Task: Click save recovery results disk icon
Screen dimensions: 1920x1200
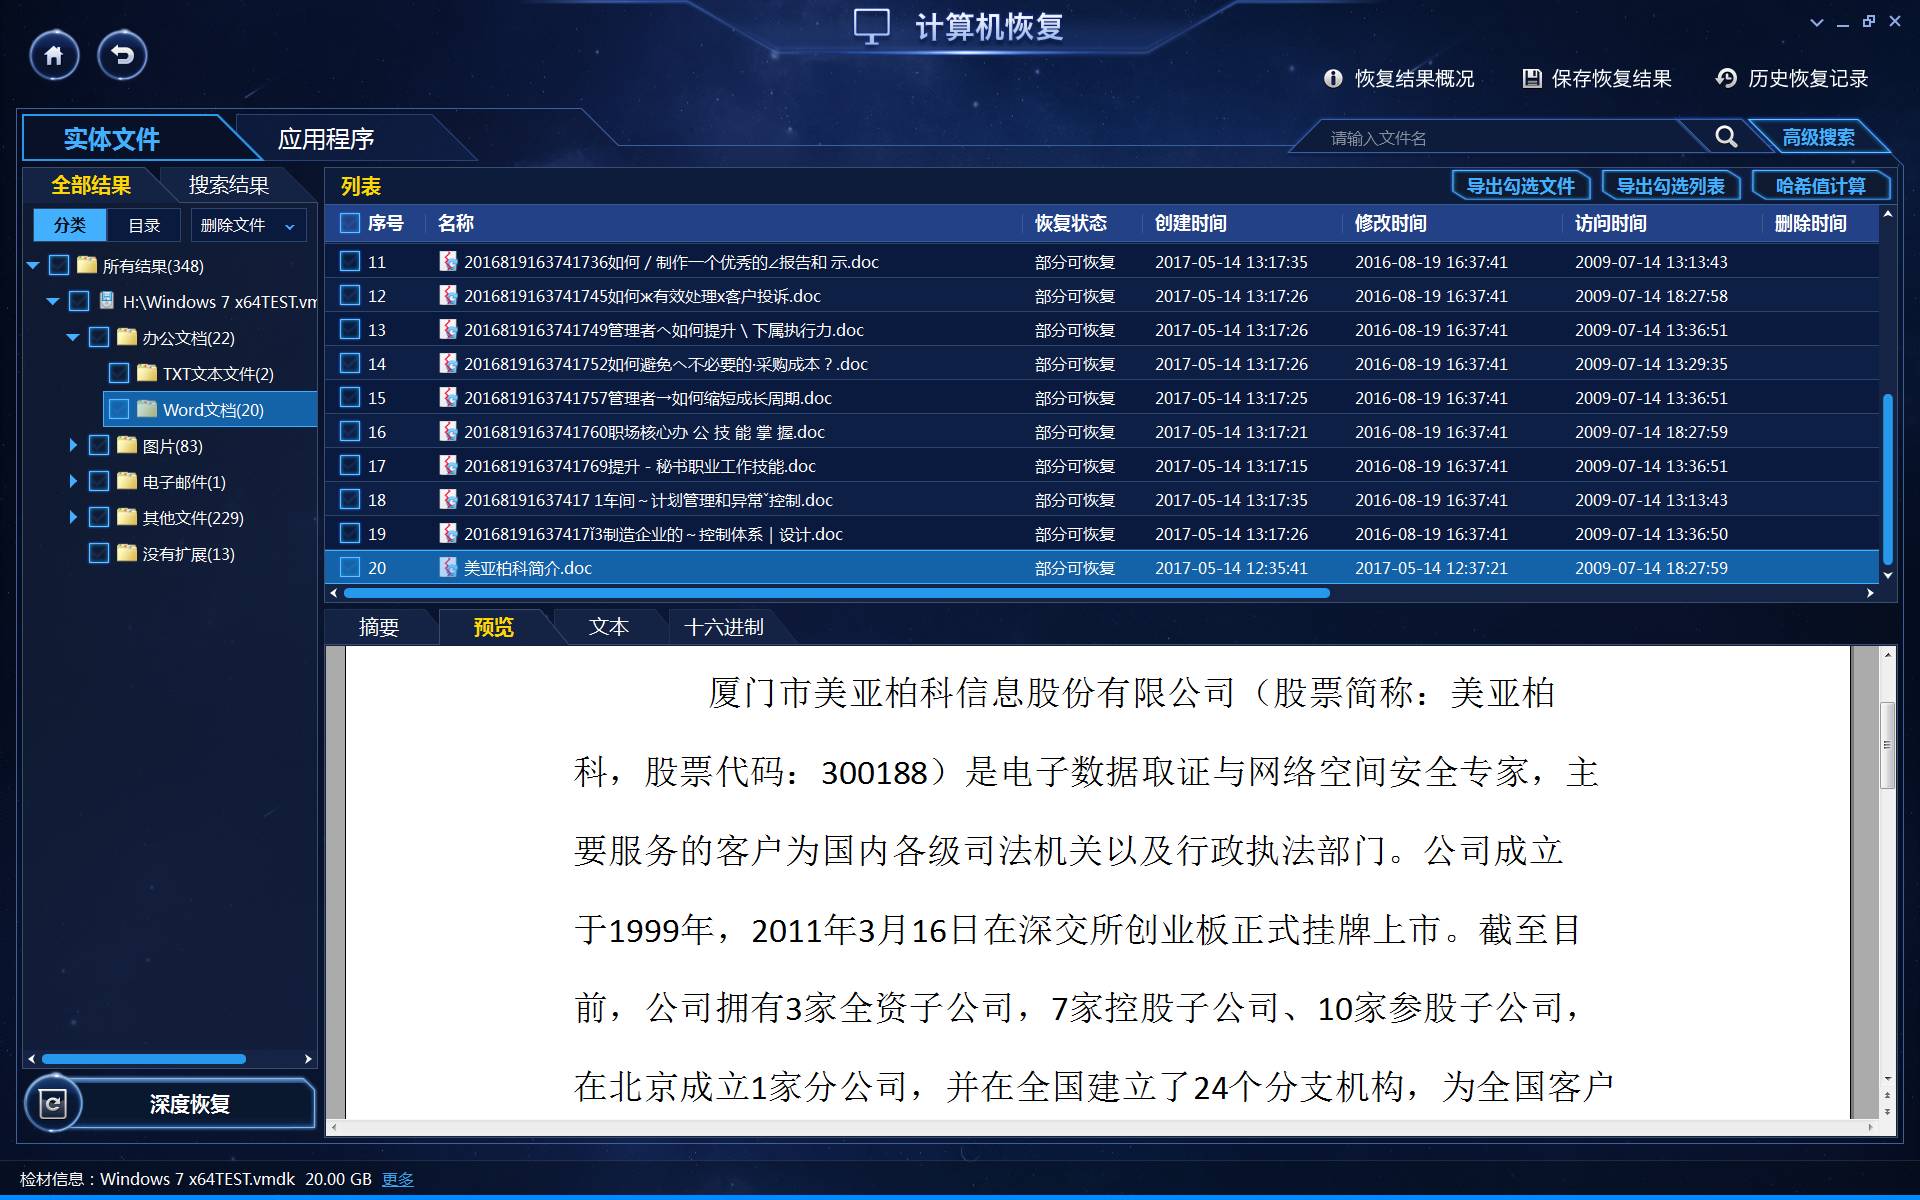Action: (x=1531, y=78)
